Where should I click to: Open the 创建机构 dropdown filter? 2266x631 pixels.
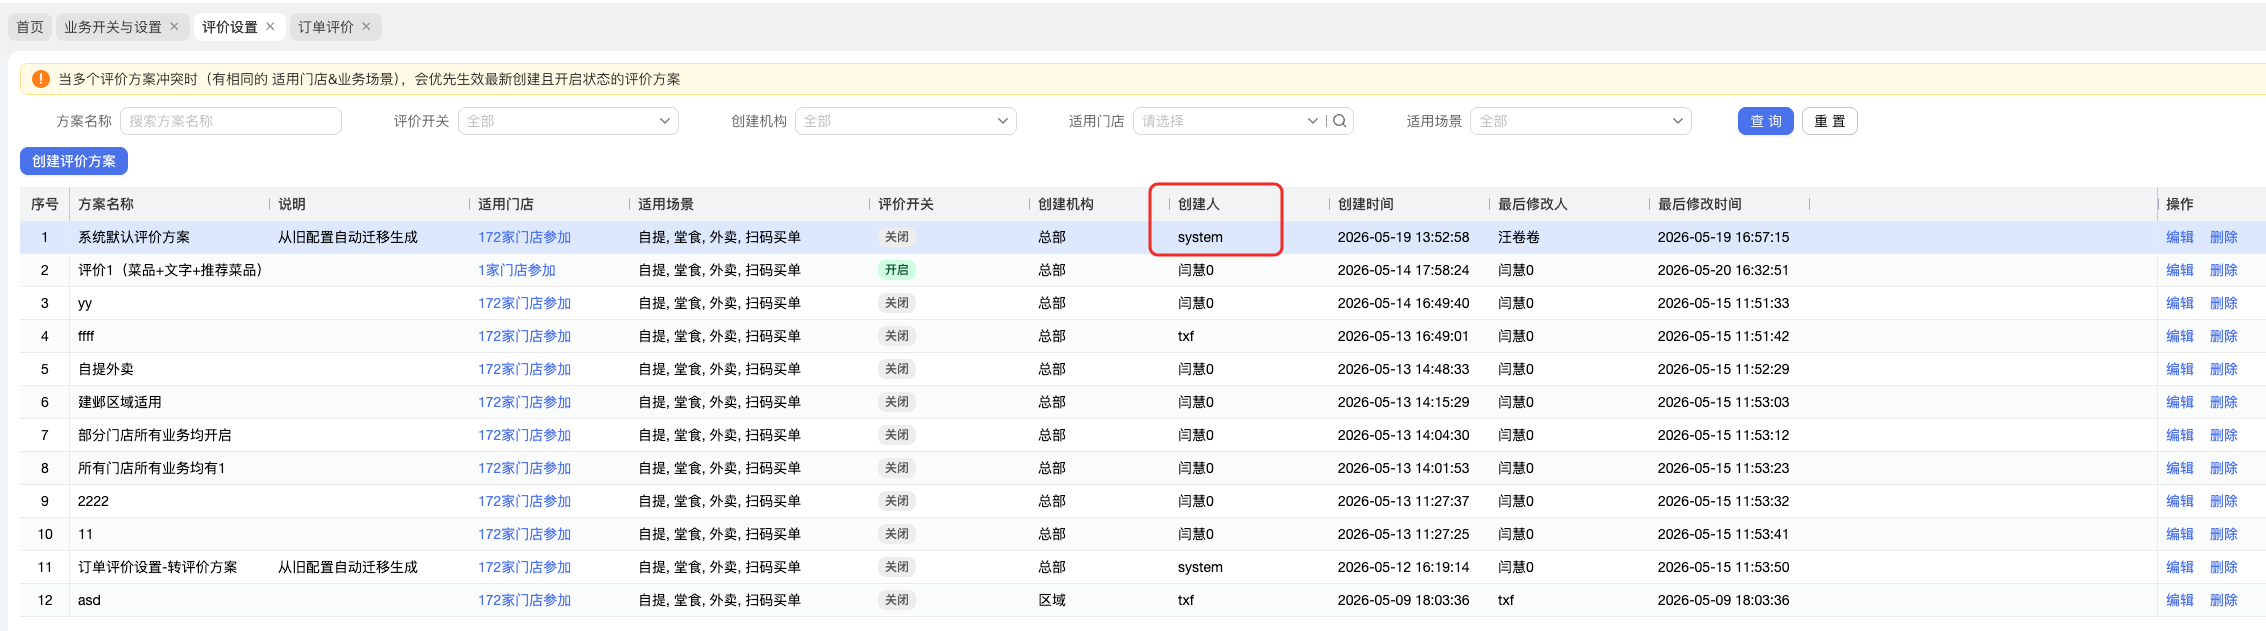[906, 121]
